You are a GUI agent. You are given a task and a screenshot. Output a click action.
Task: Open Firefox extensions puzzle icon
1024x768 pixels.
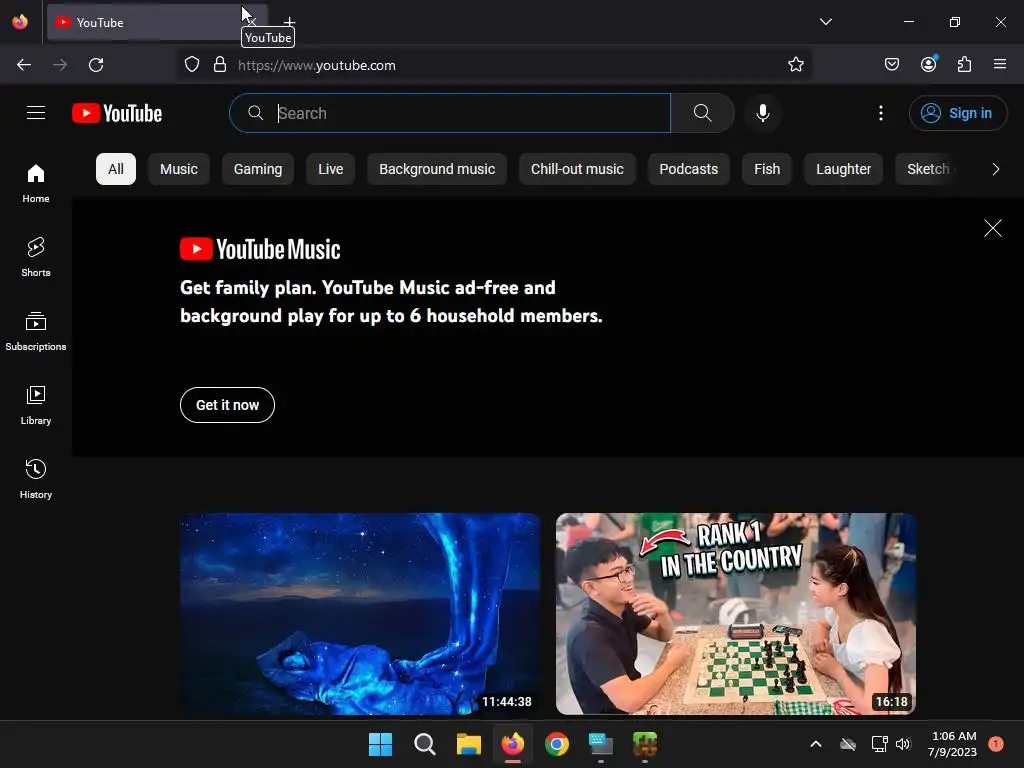(965, 65)
